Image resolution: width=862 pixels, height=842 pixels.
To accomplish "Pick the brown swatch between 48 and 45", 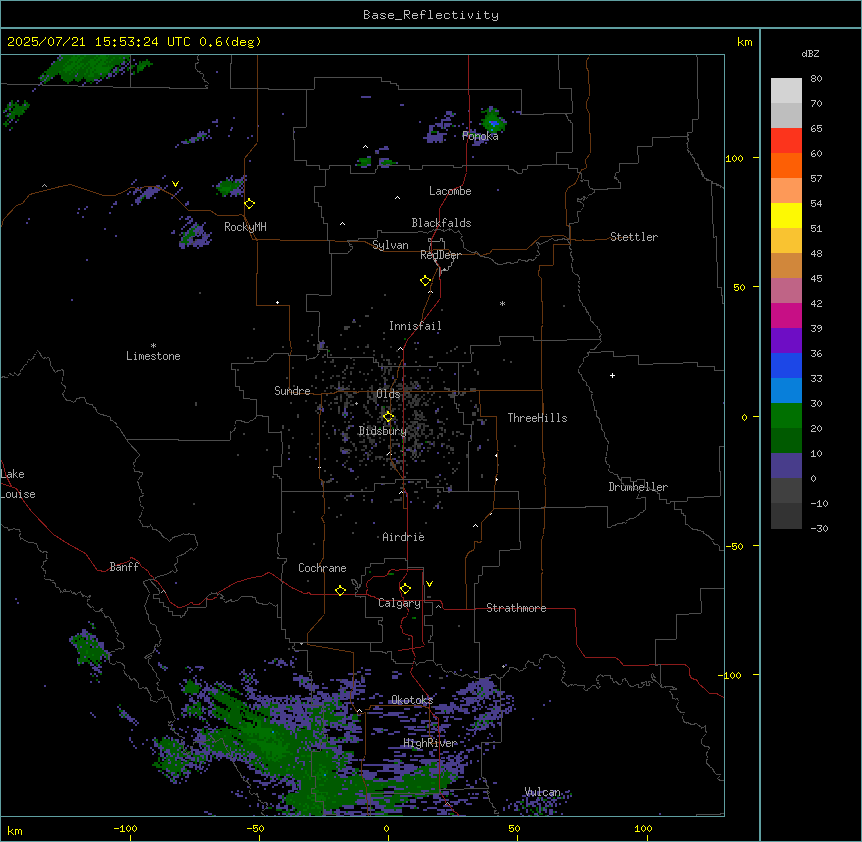I will pos(786,265).
